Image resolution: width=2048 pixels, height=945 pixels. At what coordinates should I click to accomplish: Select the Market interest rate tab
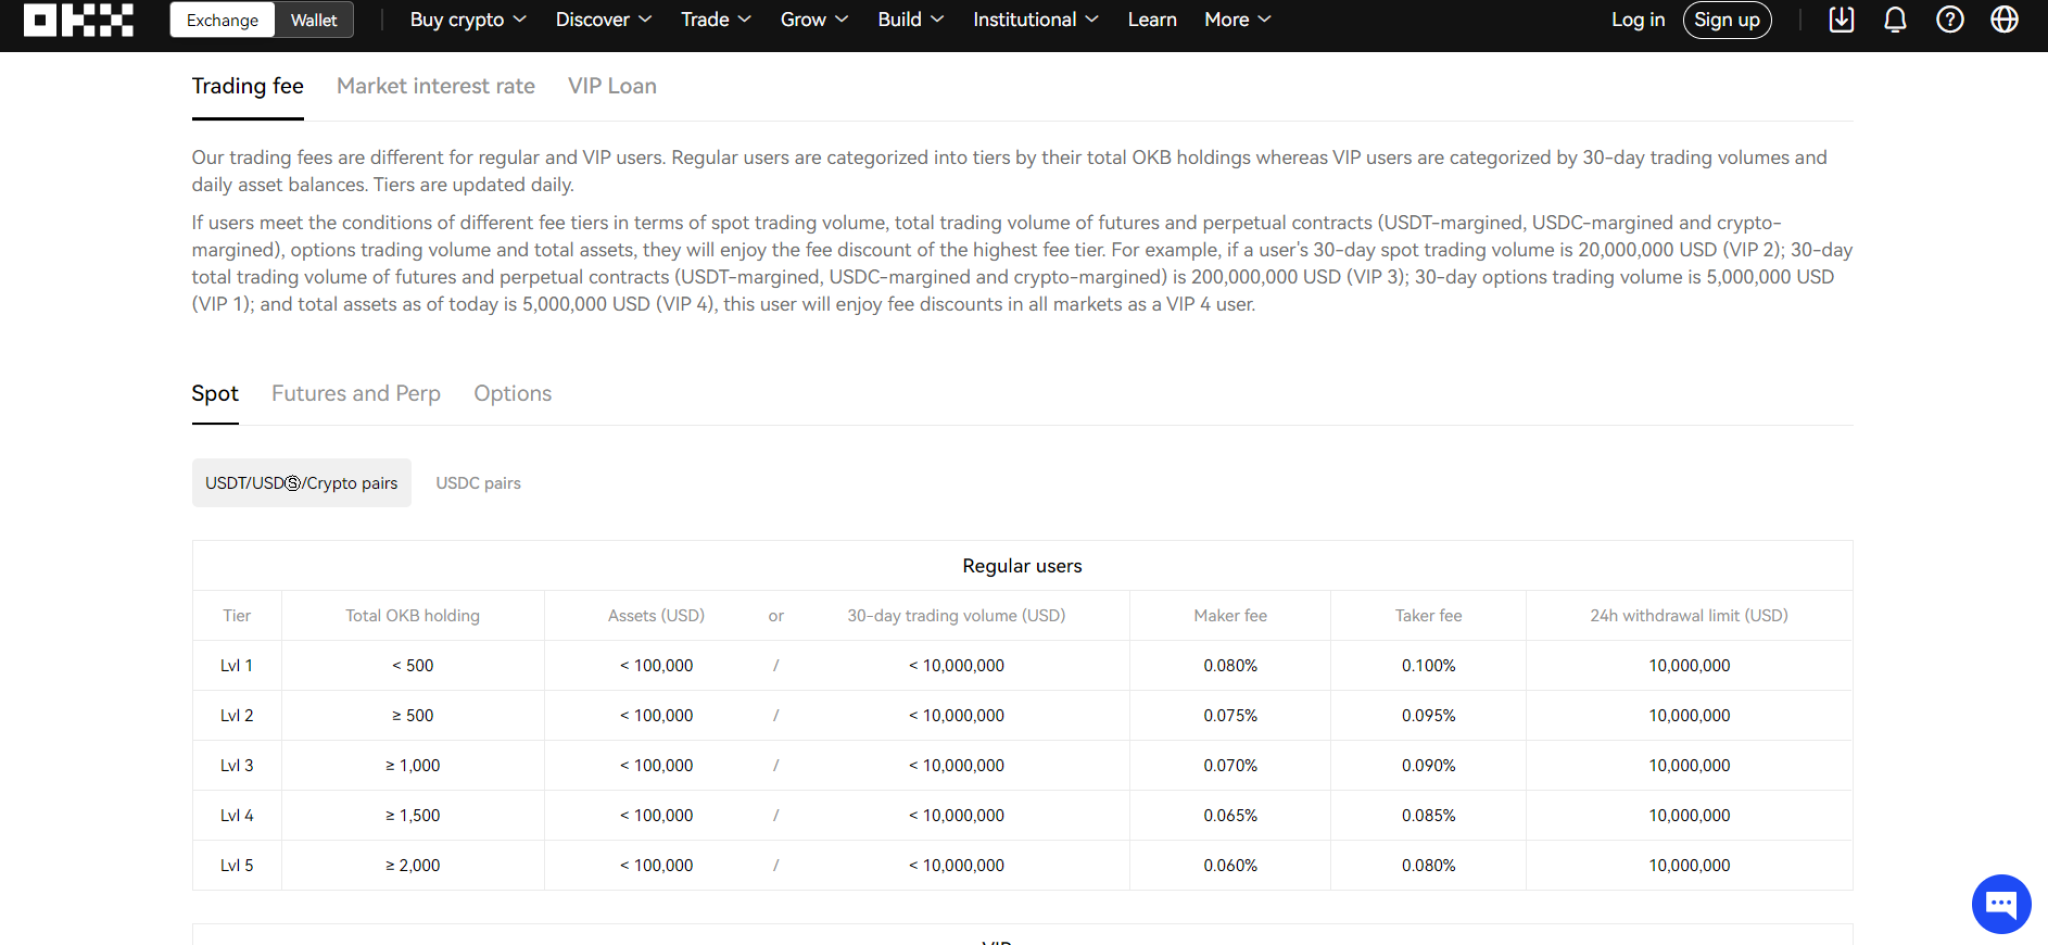[x=436, y=86]
